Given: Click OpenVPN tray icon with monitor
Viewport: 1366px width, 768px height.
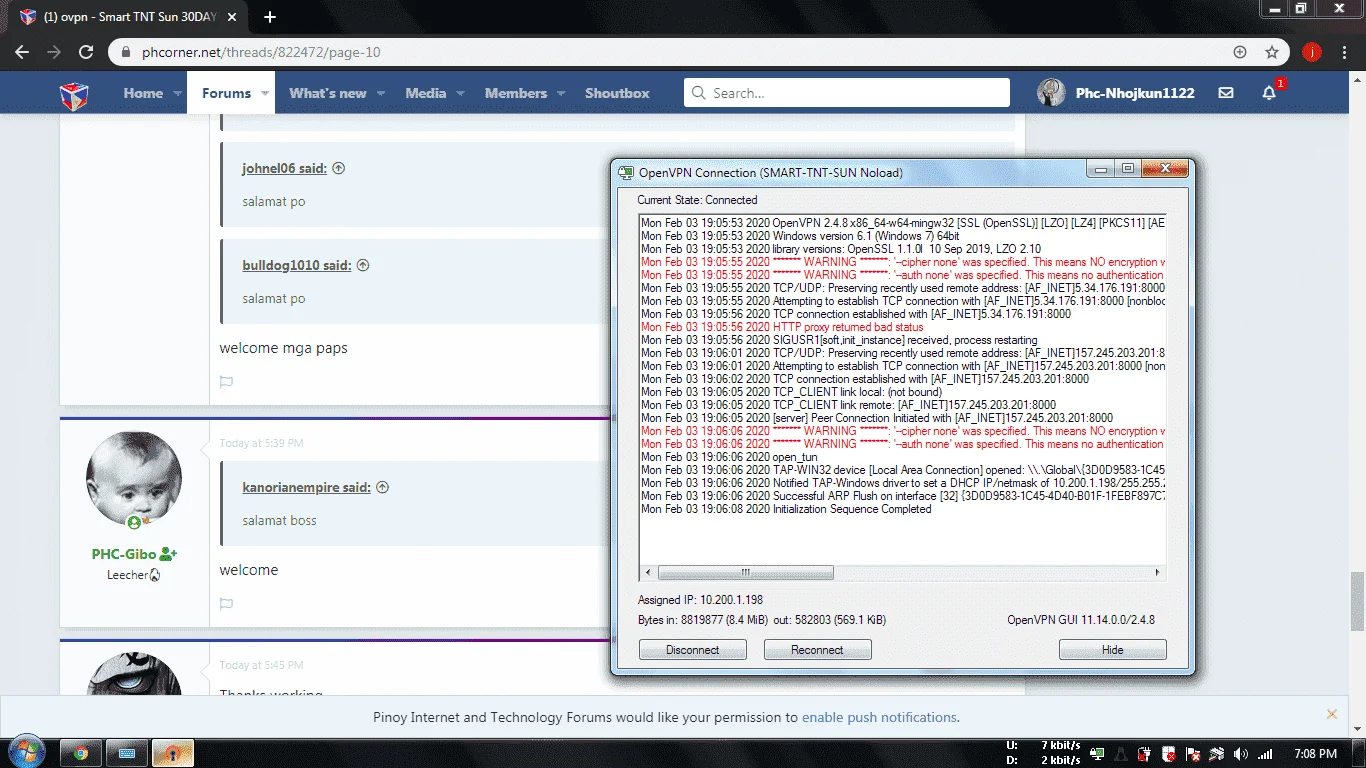Looking at the screenshot, I should (1098, 754).
